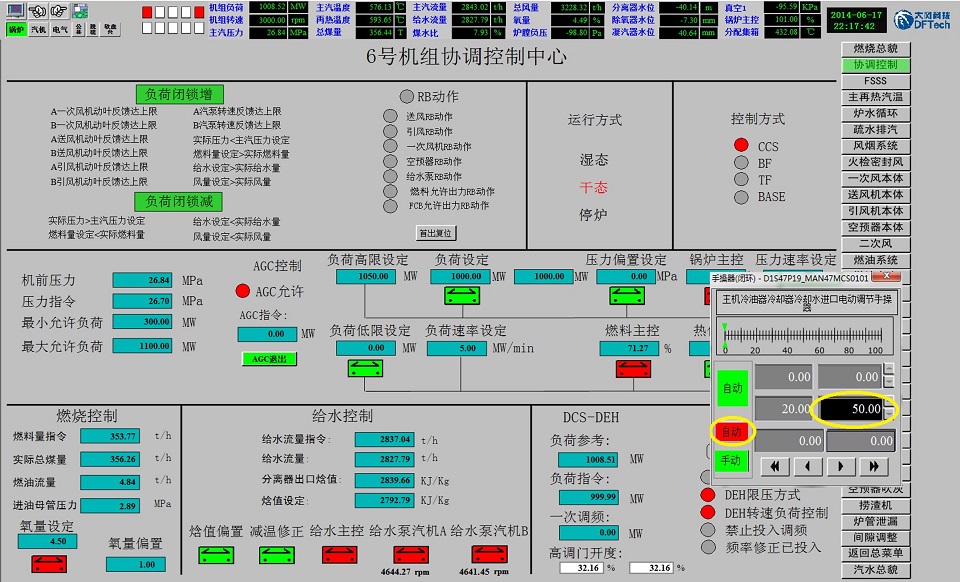Switch to the 汽机 tab in top toolbar
This screenshot has height=582, width=960.
point(39,30)
